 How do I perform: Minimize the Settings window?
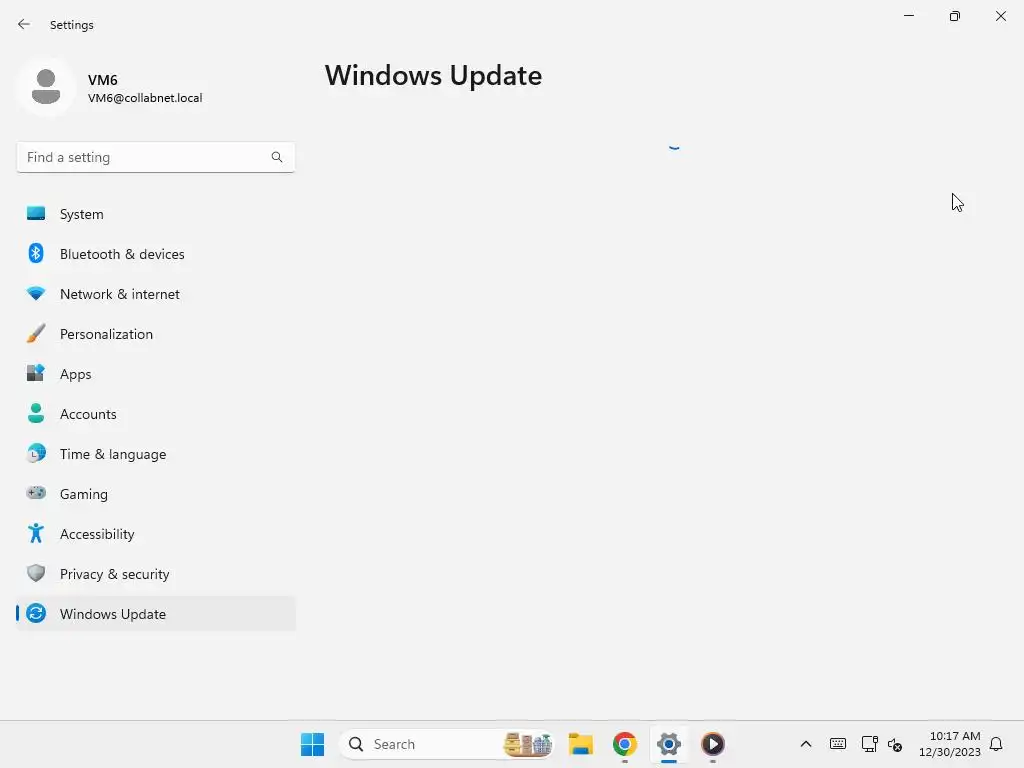908,16
